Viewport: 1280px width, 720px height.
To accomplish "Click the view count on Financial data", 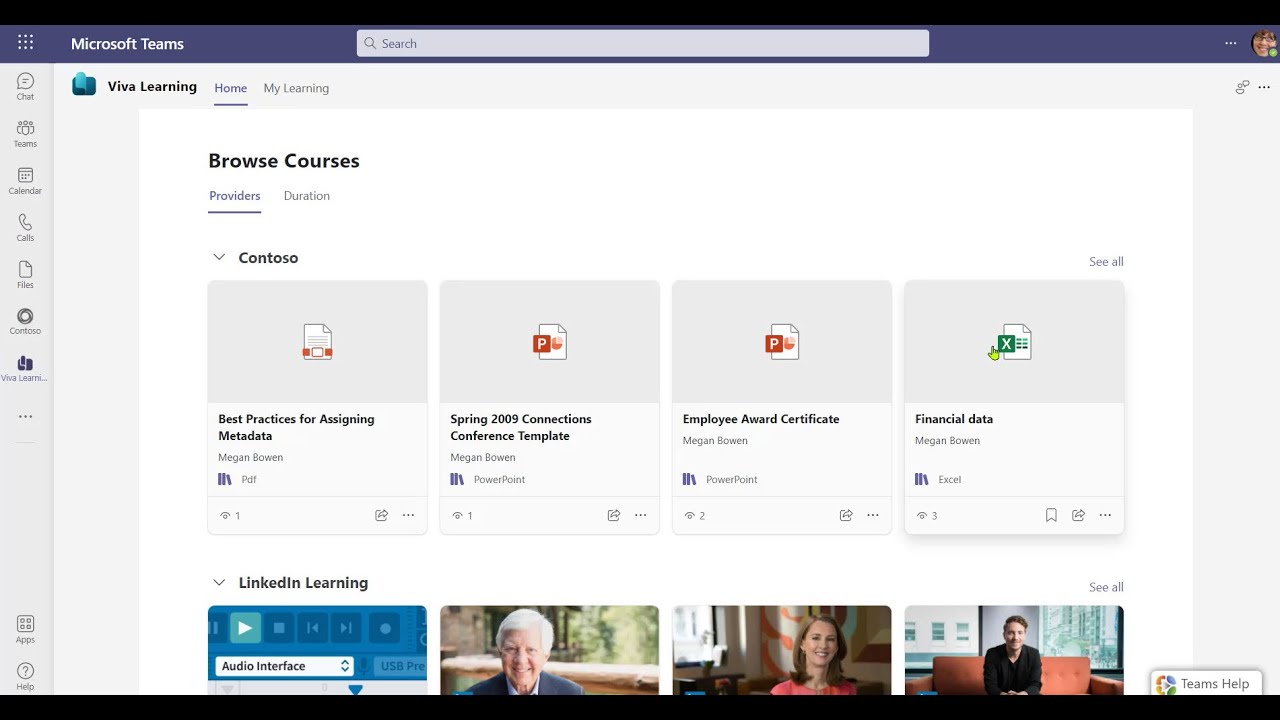I will (927, 516).
